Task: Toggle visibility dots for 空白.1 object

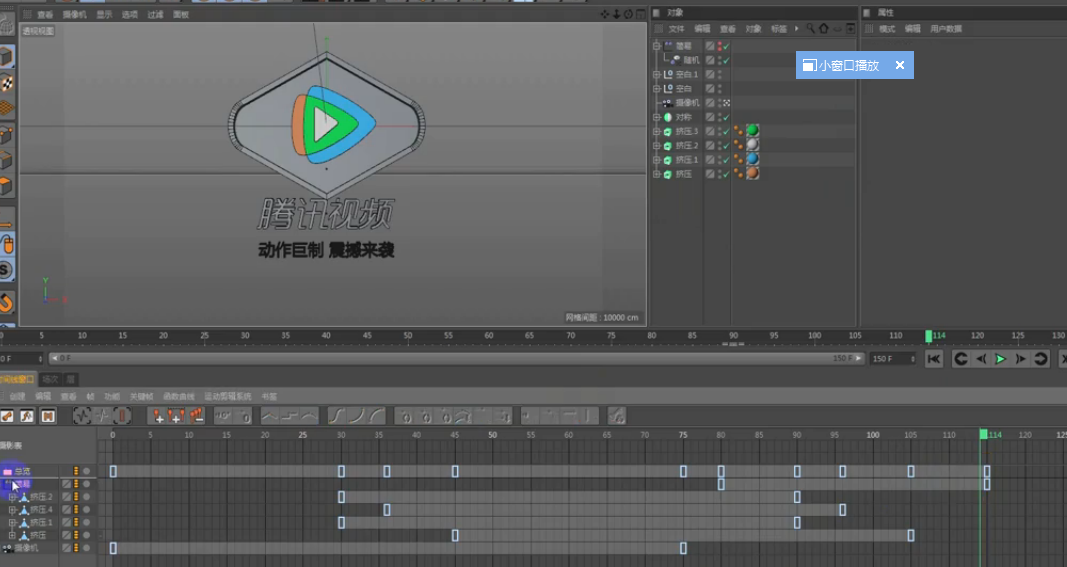Action: coord(719,74)
